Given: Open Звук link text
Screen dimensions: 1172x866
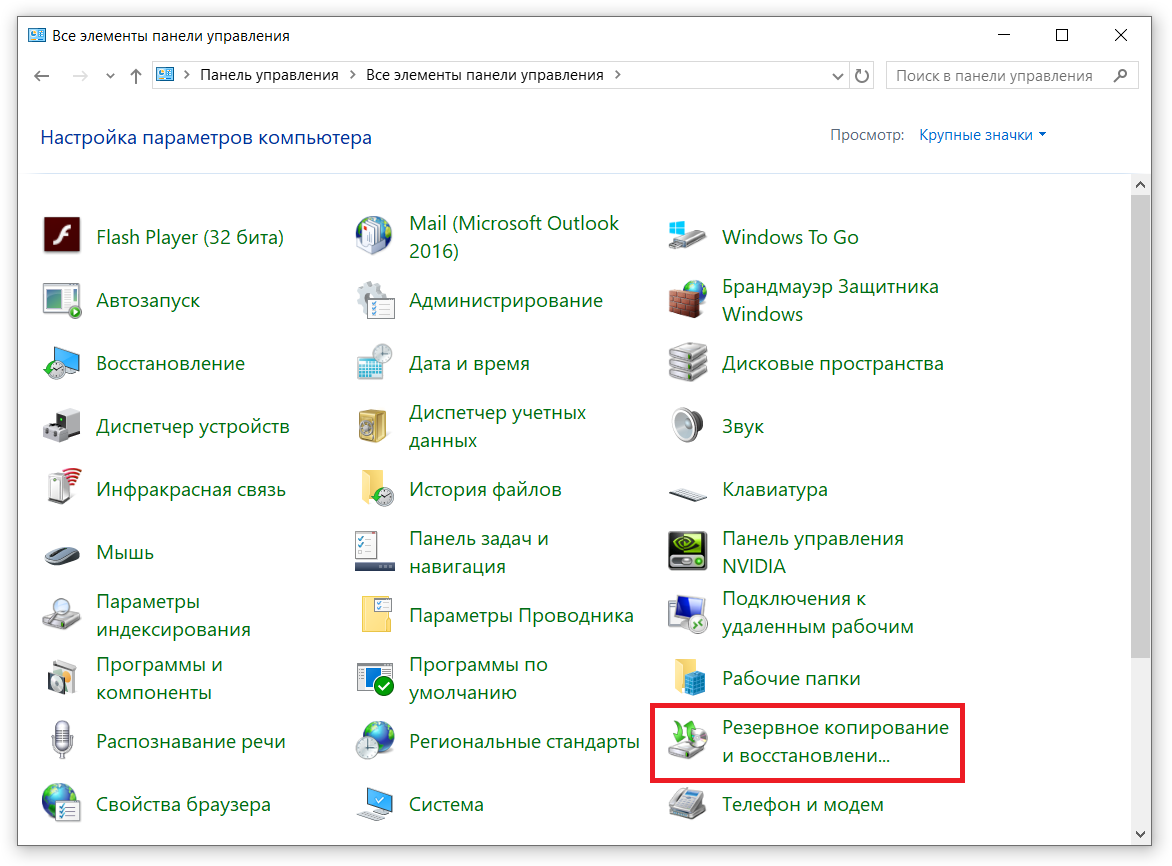Looking at the screenshot, I should coord(742,427).
